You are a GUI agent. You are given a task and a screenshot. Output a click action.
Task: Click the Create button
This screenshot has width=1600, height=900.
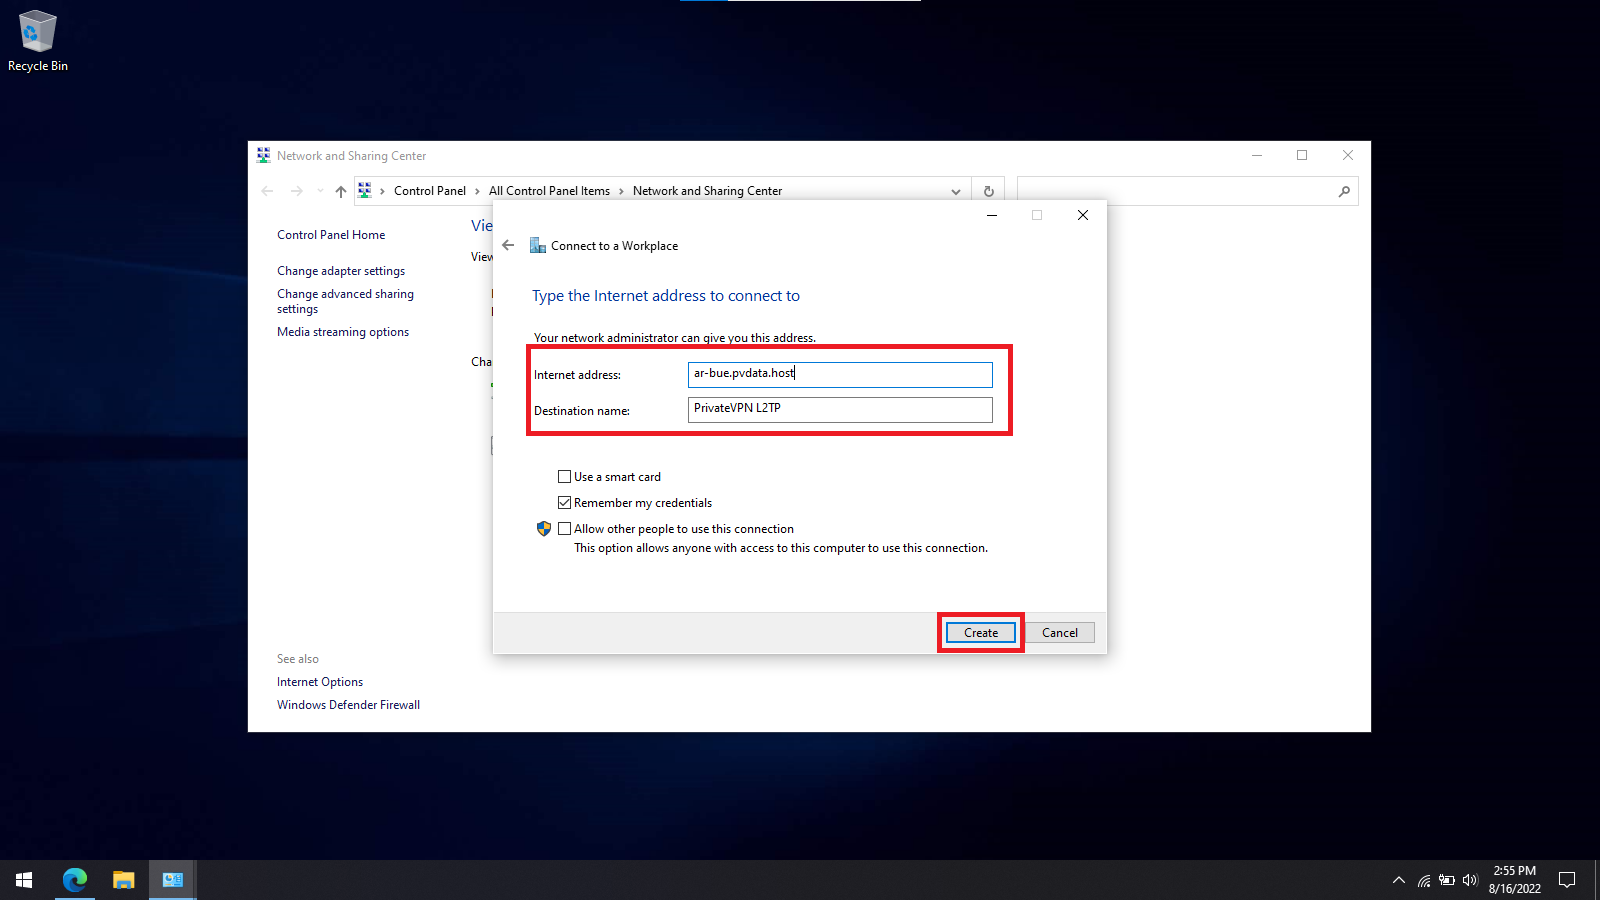pyautogui.click(x=980, y=633)
